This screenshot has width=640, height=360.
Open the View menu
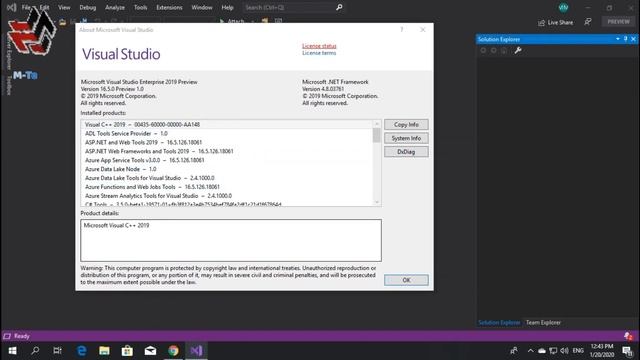[64, 7]
